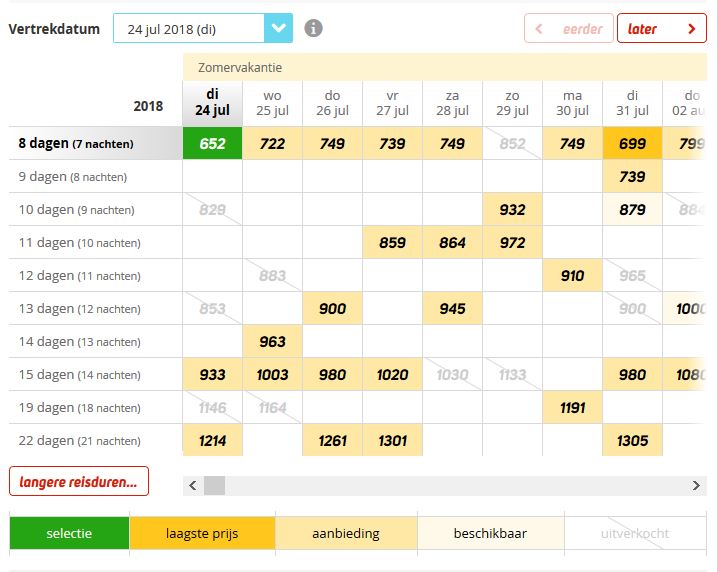Choose price 1020 for 15 dagen
717x572 pixels.
tap(392, 374)
